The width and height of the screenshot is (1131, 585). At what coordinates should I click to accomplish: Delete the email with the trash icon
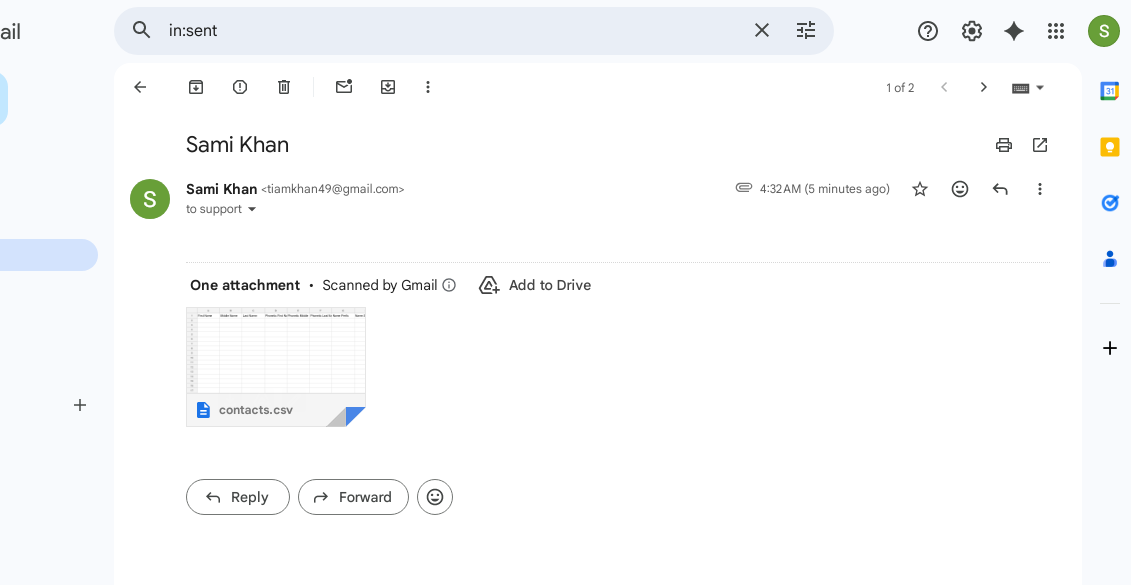[284, 87]
